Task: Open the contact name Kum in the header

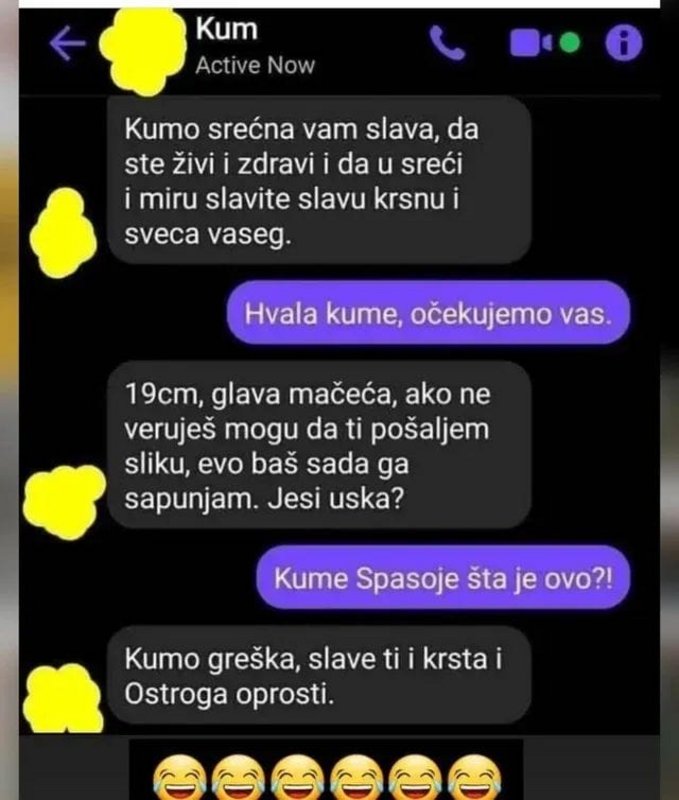Action: 227,29
